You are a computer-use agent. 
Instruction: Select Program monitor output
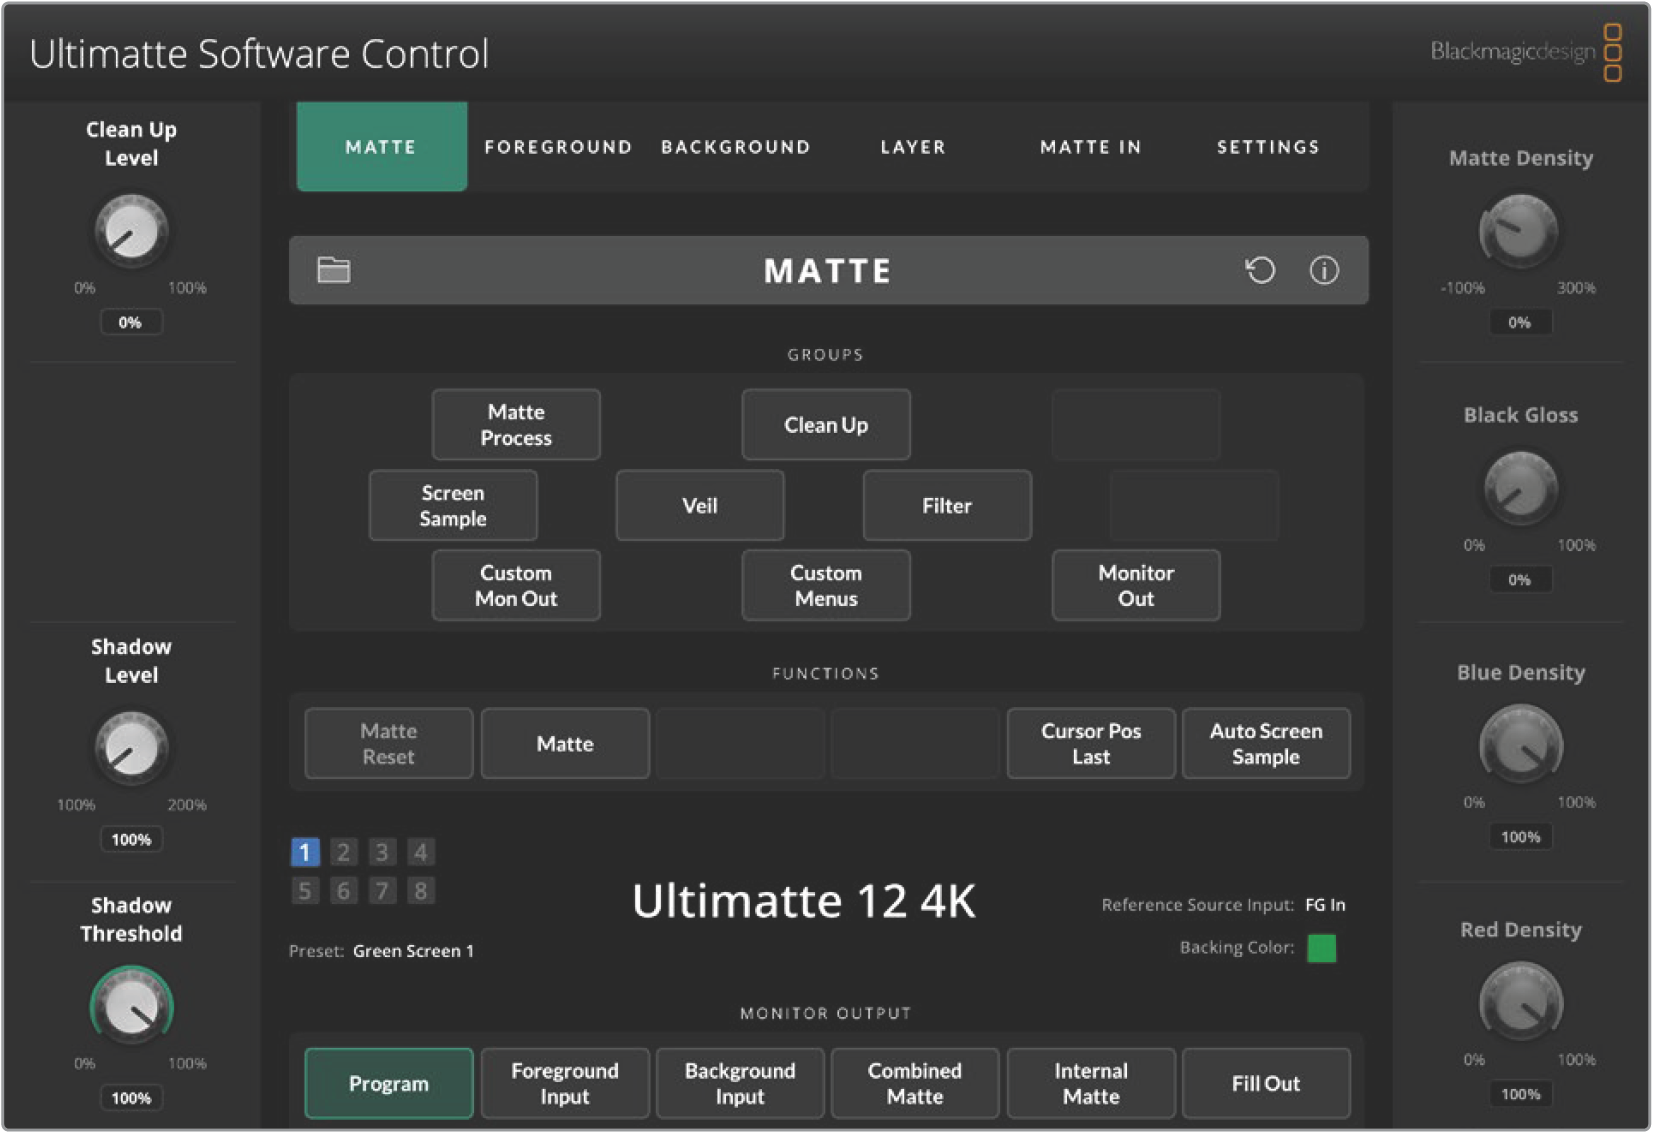pyautogui.click(x=389, y=1083)
